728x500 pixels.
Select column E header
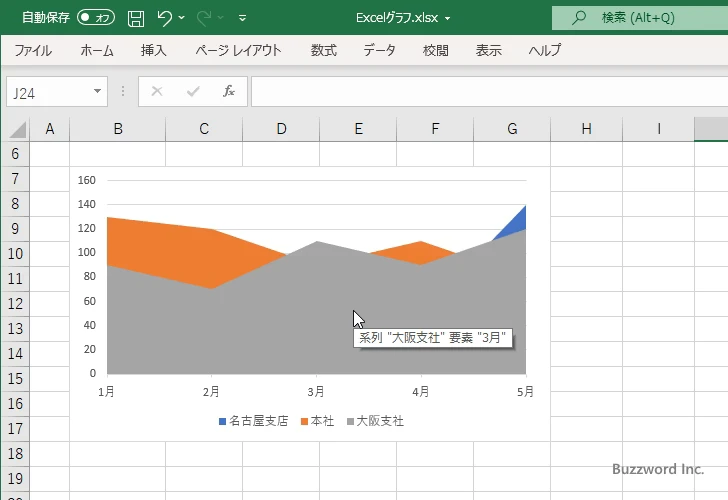point(358,129)
